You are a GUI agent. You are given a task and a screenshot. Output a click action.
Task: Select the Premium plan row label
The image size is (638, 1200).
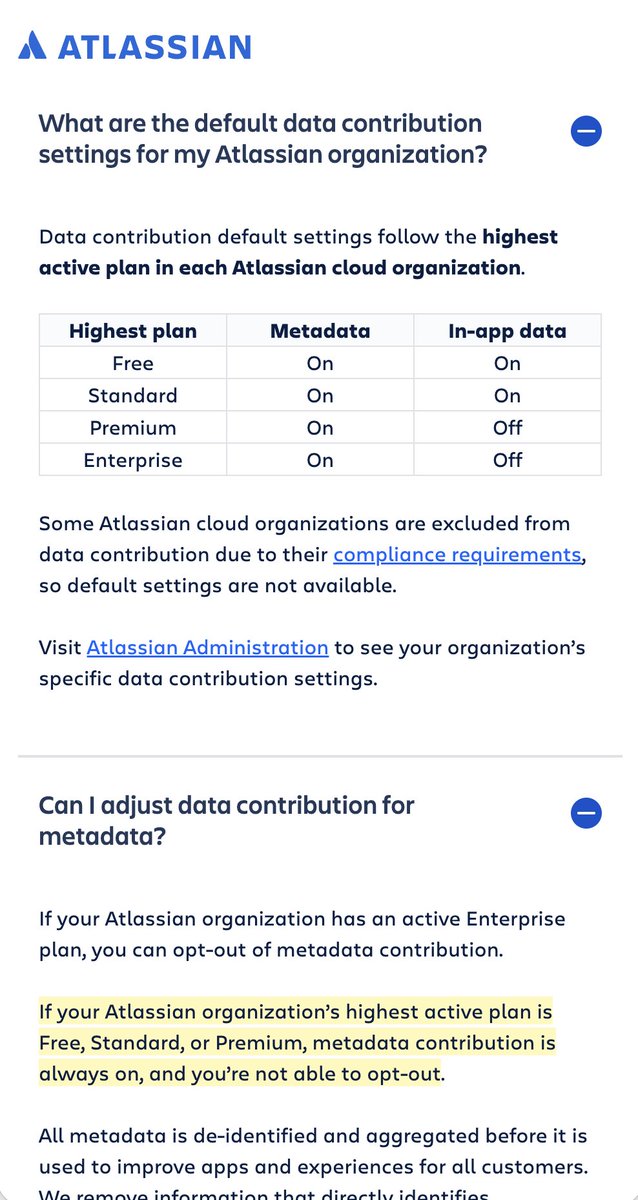point(133,428)
